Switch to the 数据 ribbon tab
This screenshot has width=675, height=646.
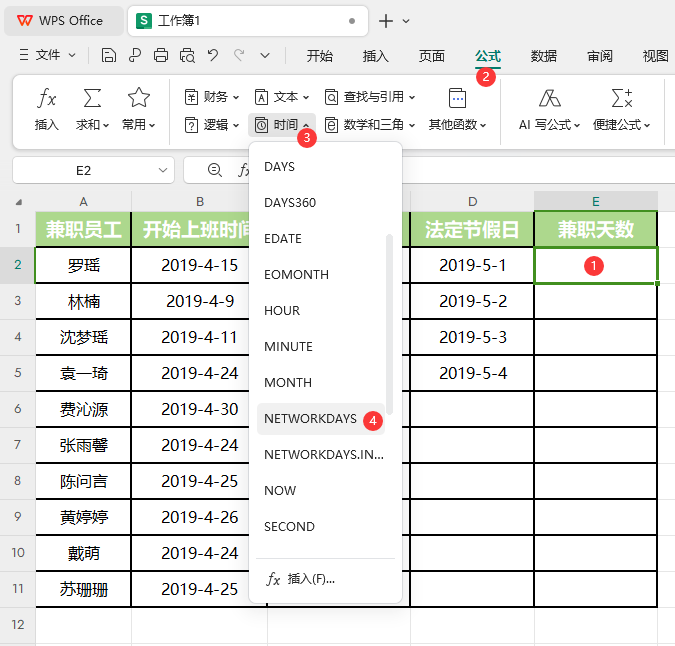pos(544,56)
